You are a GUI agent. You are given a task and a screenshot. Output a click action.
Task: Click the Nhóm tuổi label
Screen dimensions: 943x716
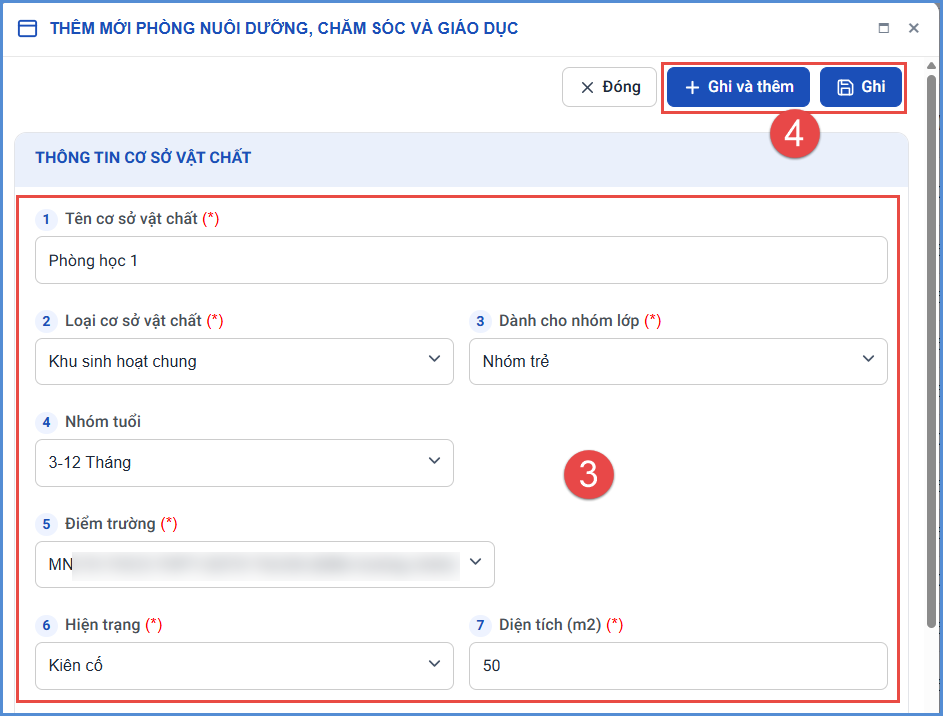(103, 421)
